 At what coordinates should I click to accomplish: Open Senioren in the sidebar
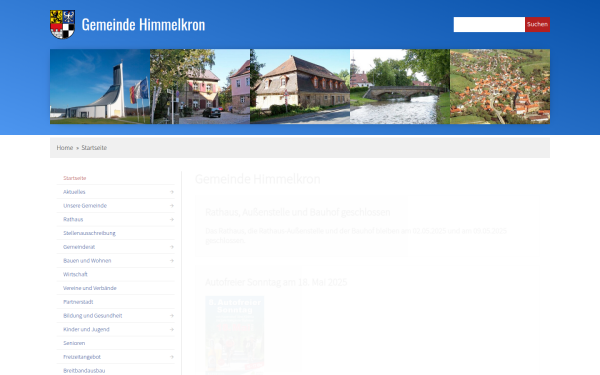tap(74, 343)
